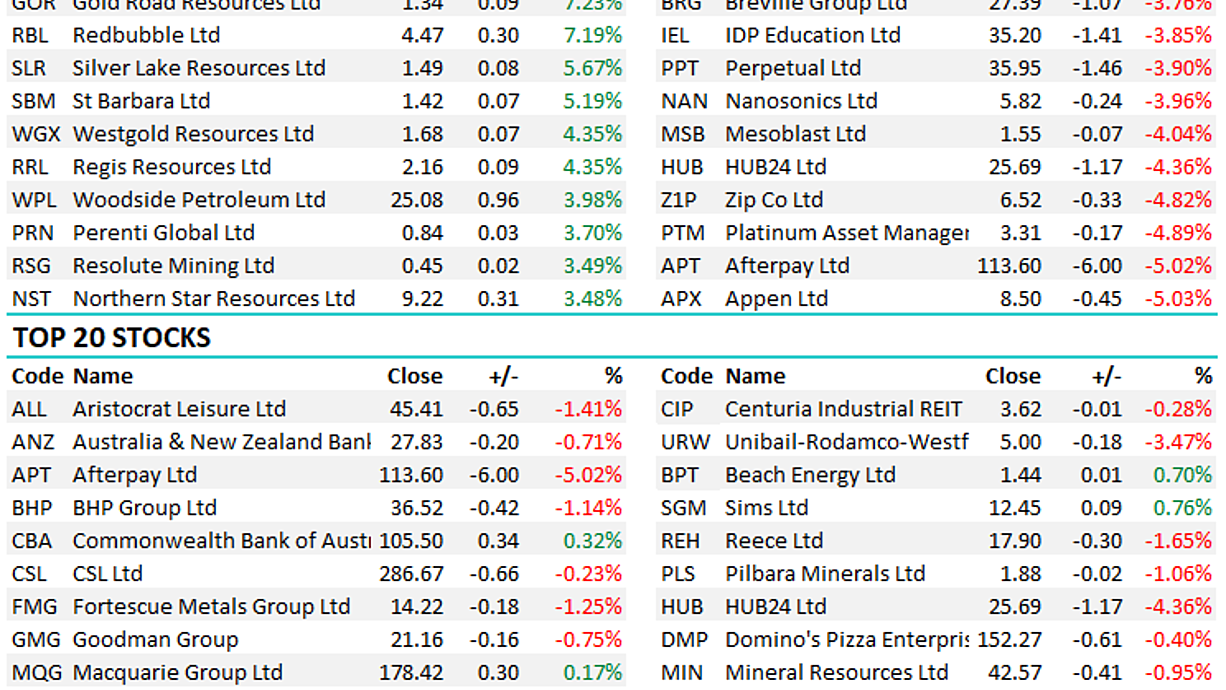
Task: Select the Z1P stock code
Action: click(x=677, y=200)
